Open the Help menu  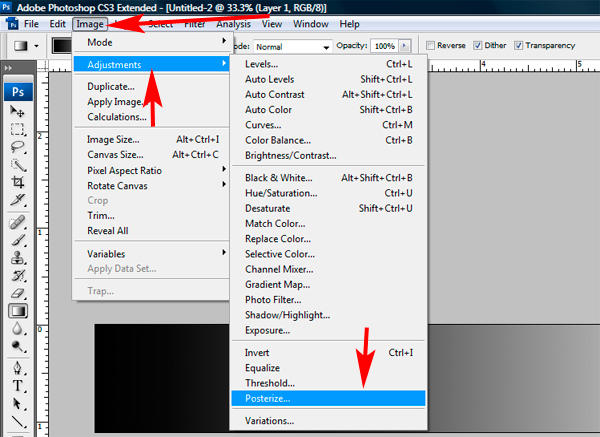(349, 24)
